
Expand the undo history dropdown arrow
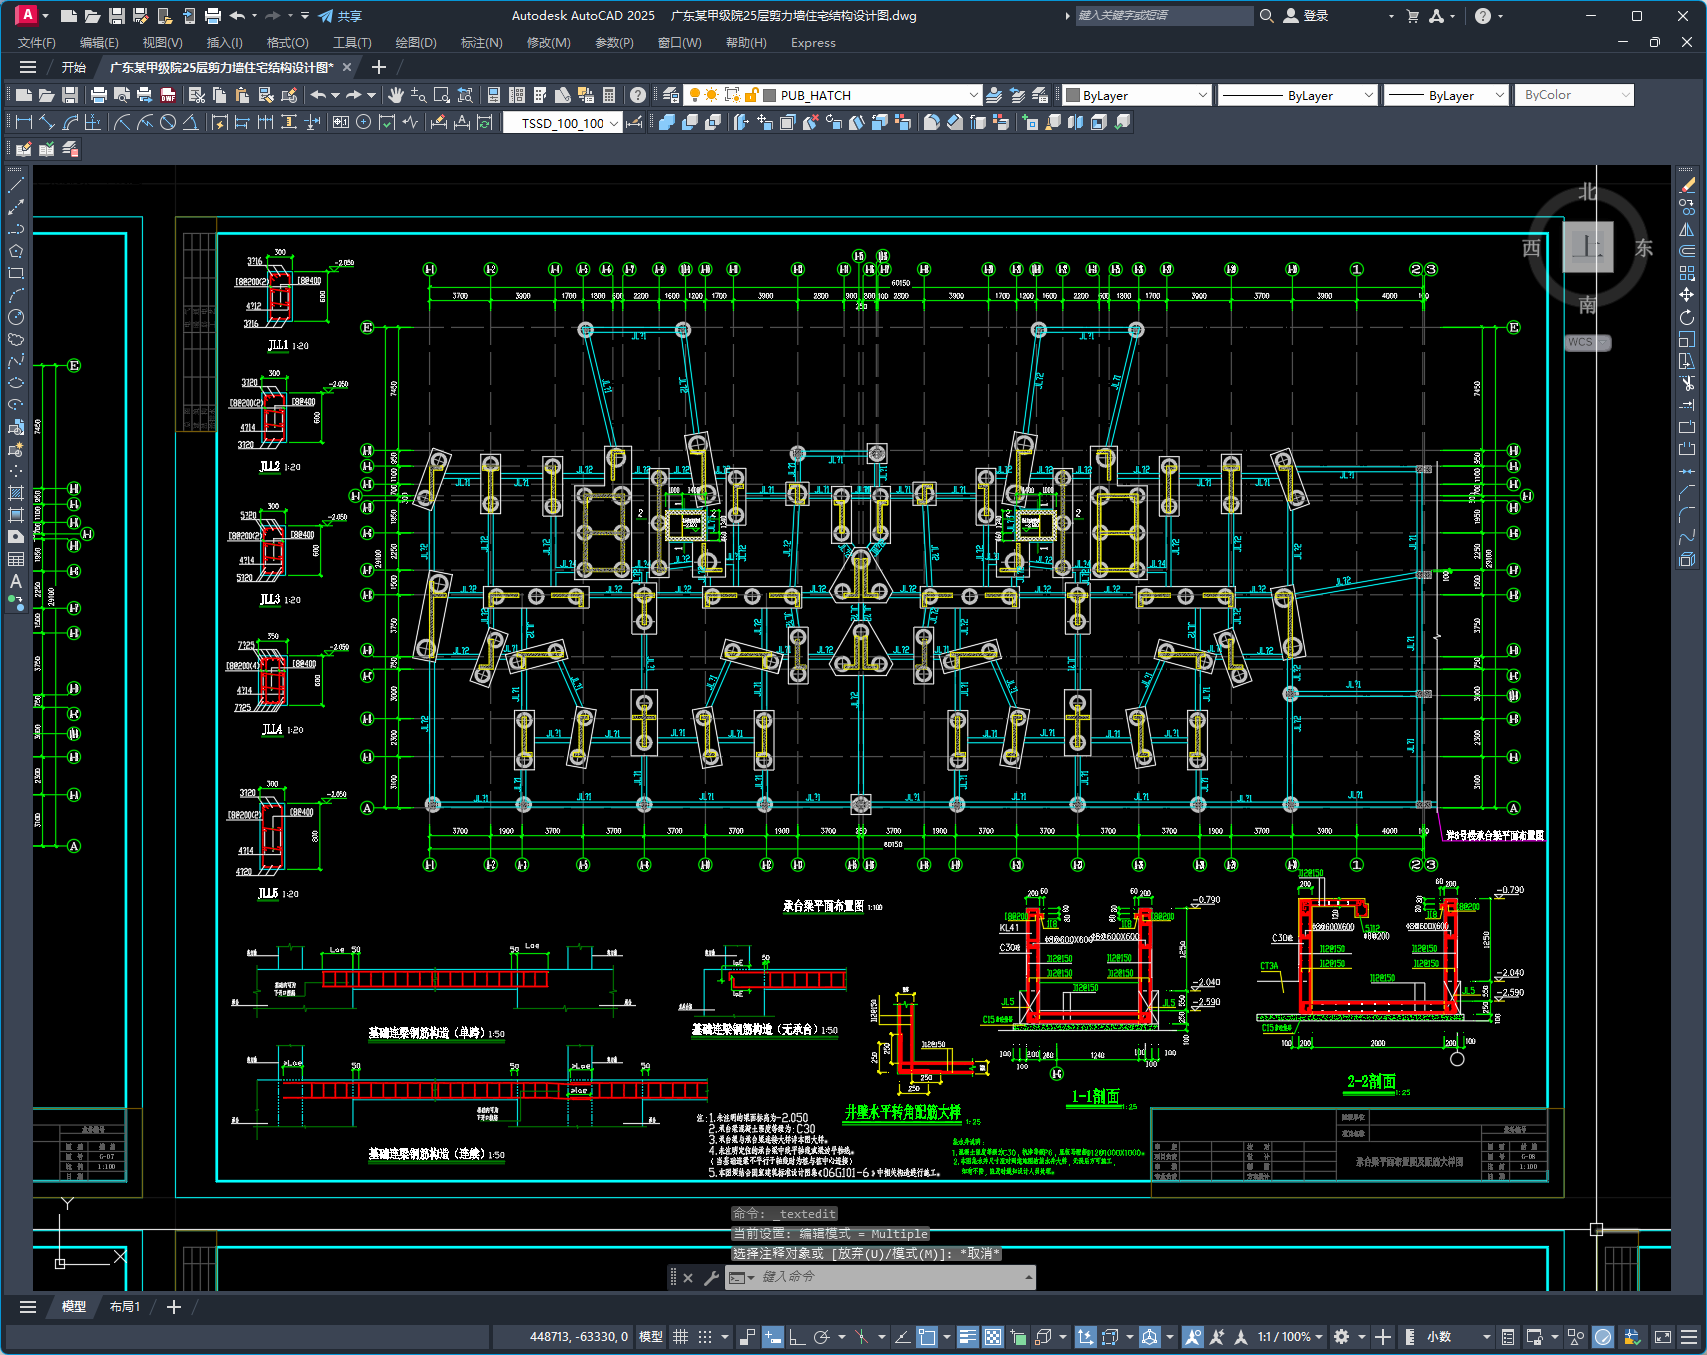tap(254, 16)
